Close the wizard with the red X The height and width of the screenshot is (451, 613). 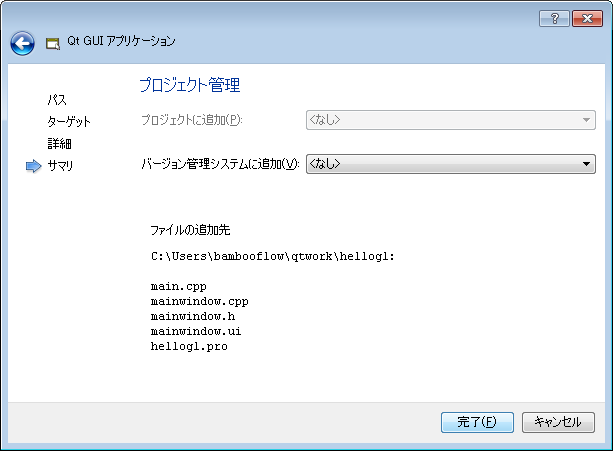pos(587,18)
